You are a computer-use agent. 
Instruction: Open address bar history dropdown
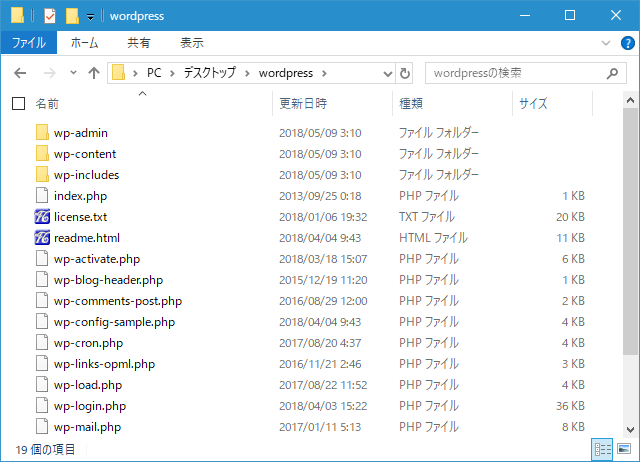click(x=388, y=74)
